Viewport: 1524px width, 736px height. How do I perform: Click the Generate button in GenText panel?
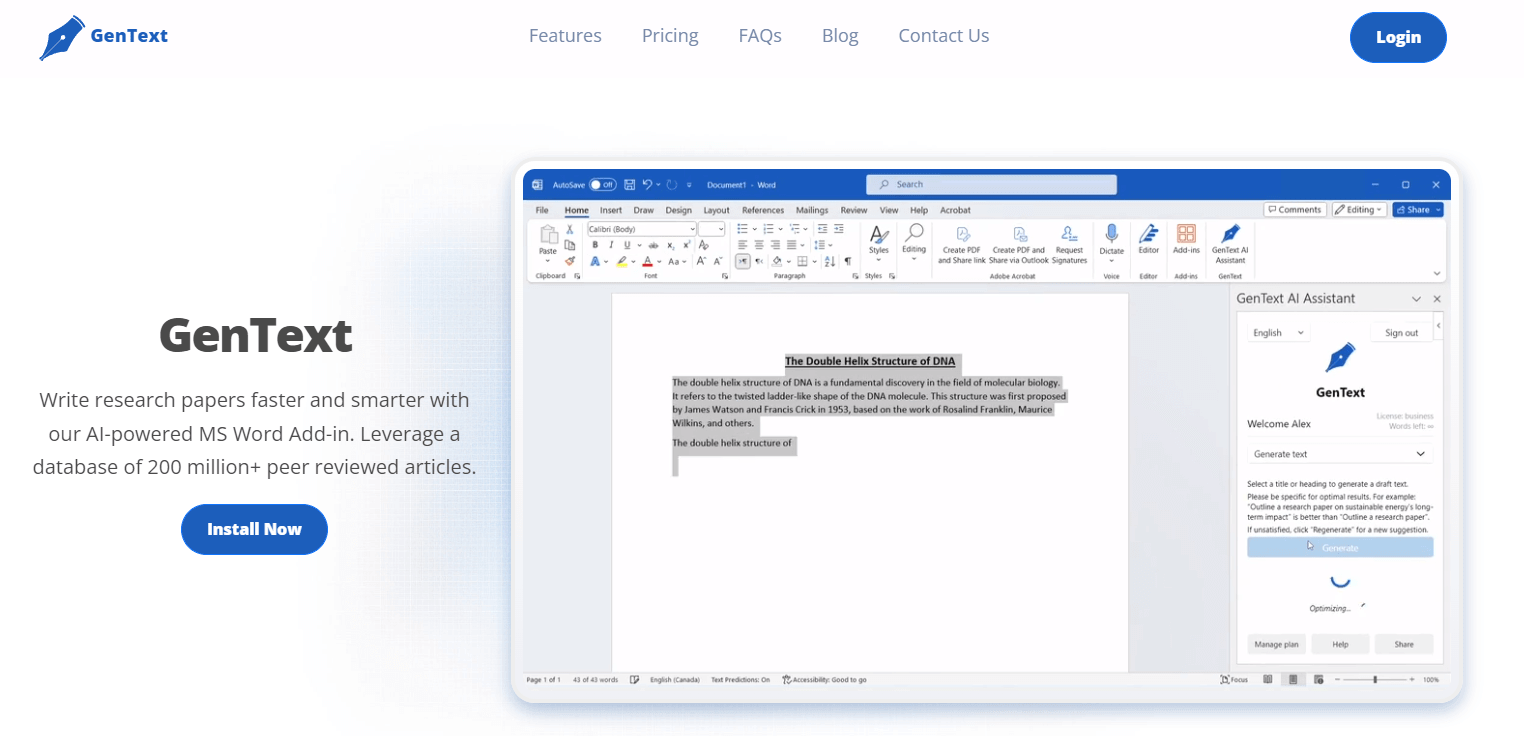(x=1340, y=548)
